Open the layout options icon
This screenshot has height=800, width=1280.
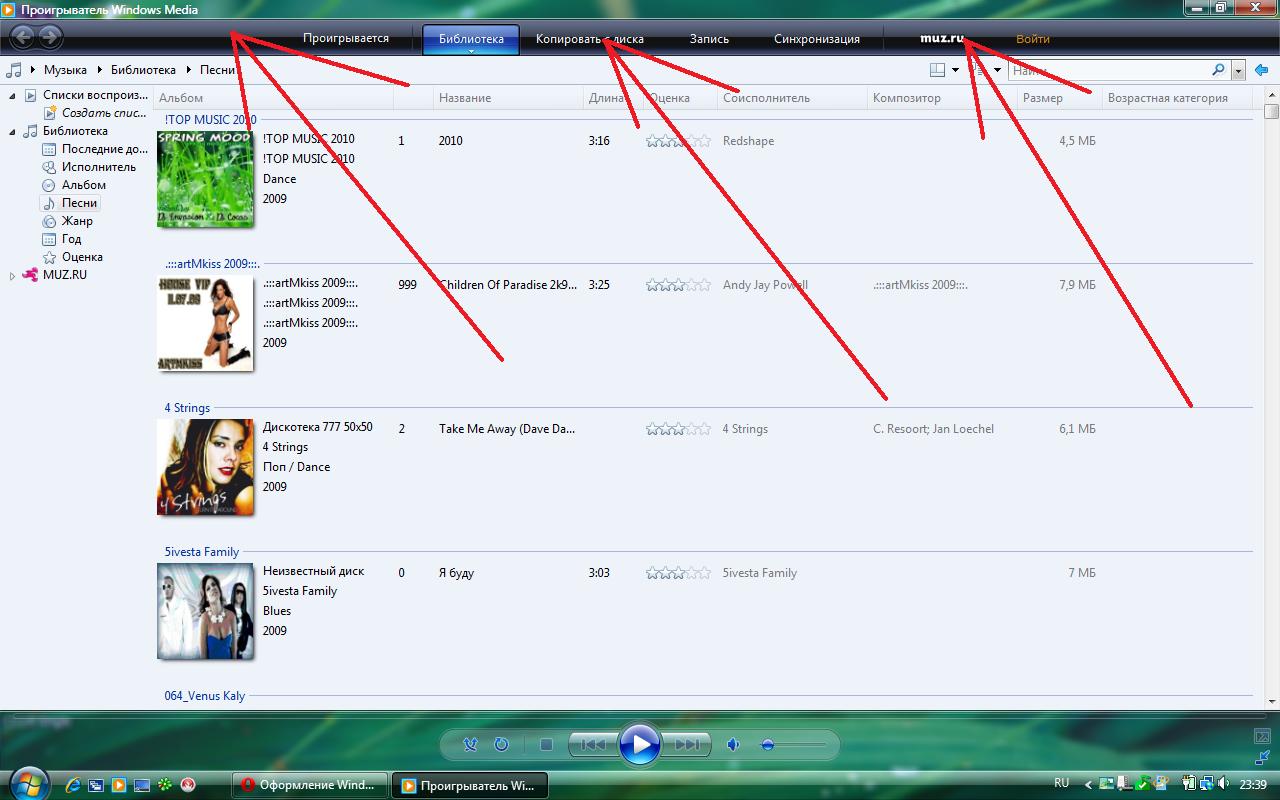[937, 70]
